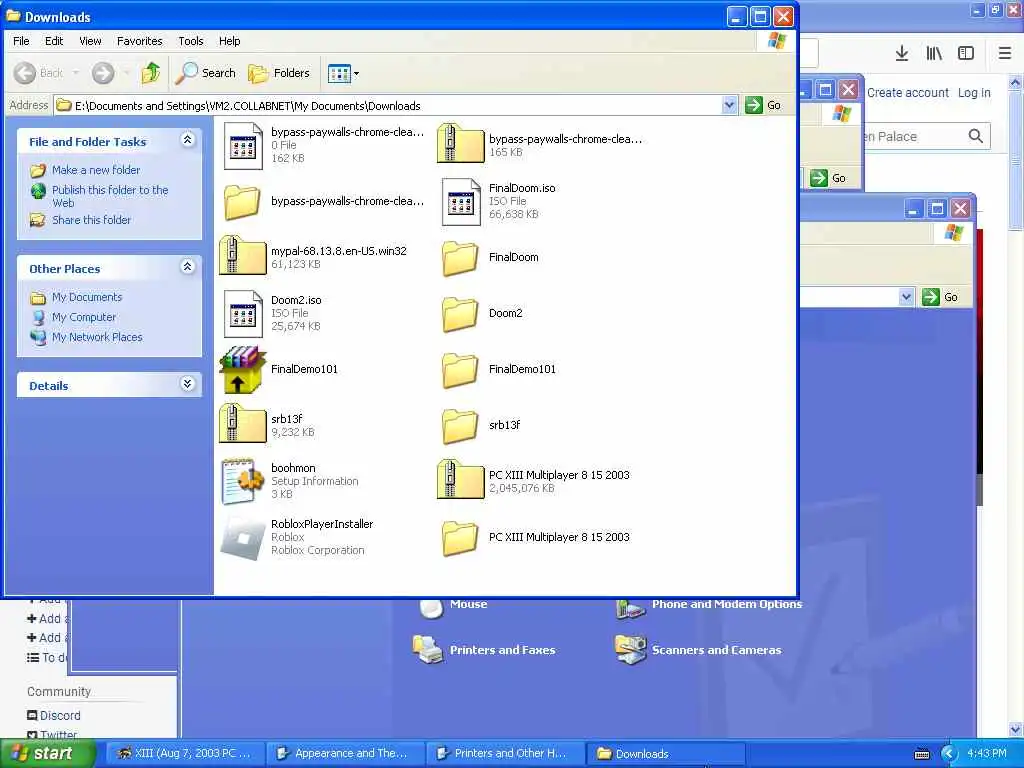
Task: Open the Favorites menu
Action: click(140, 40)
